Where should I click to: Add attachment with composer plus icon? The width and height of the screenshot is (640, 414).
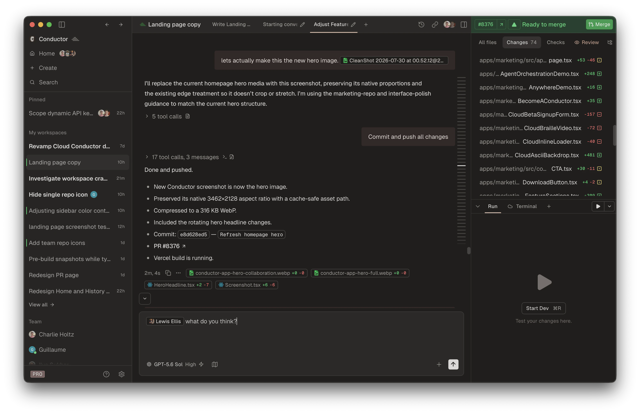(x=439, y=364)
